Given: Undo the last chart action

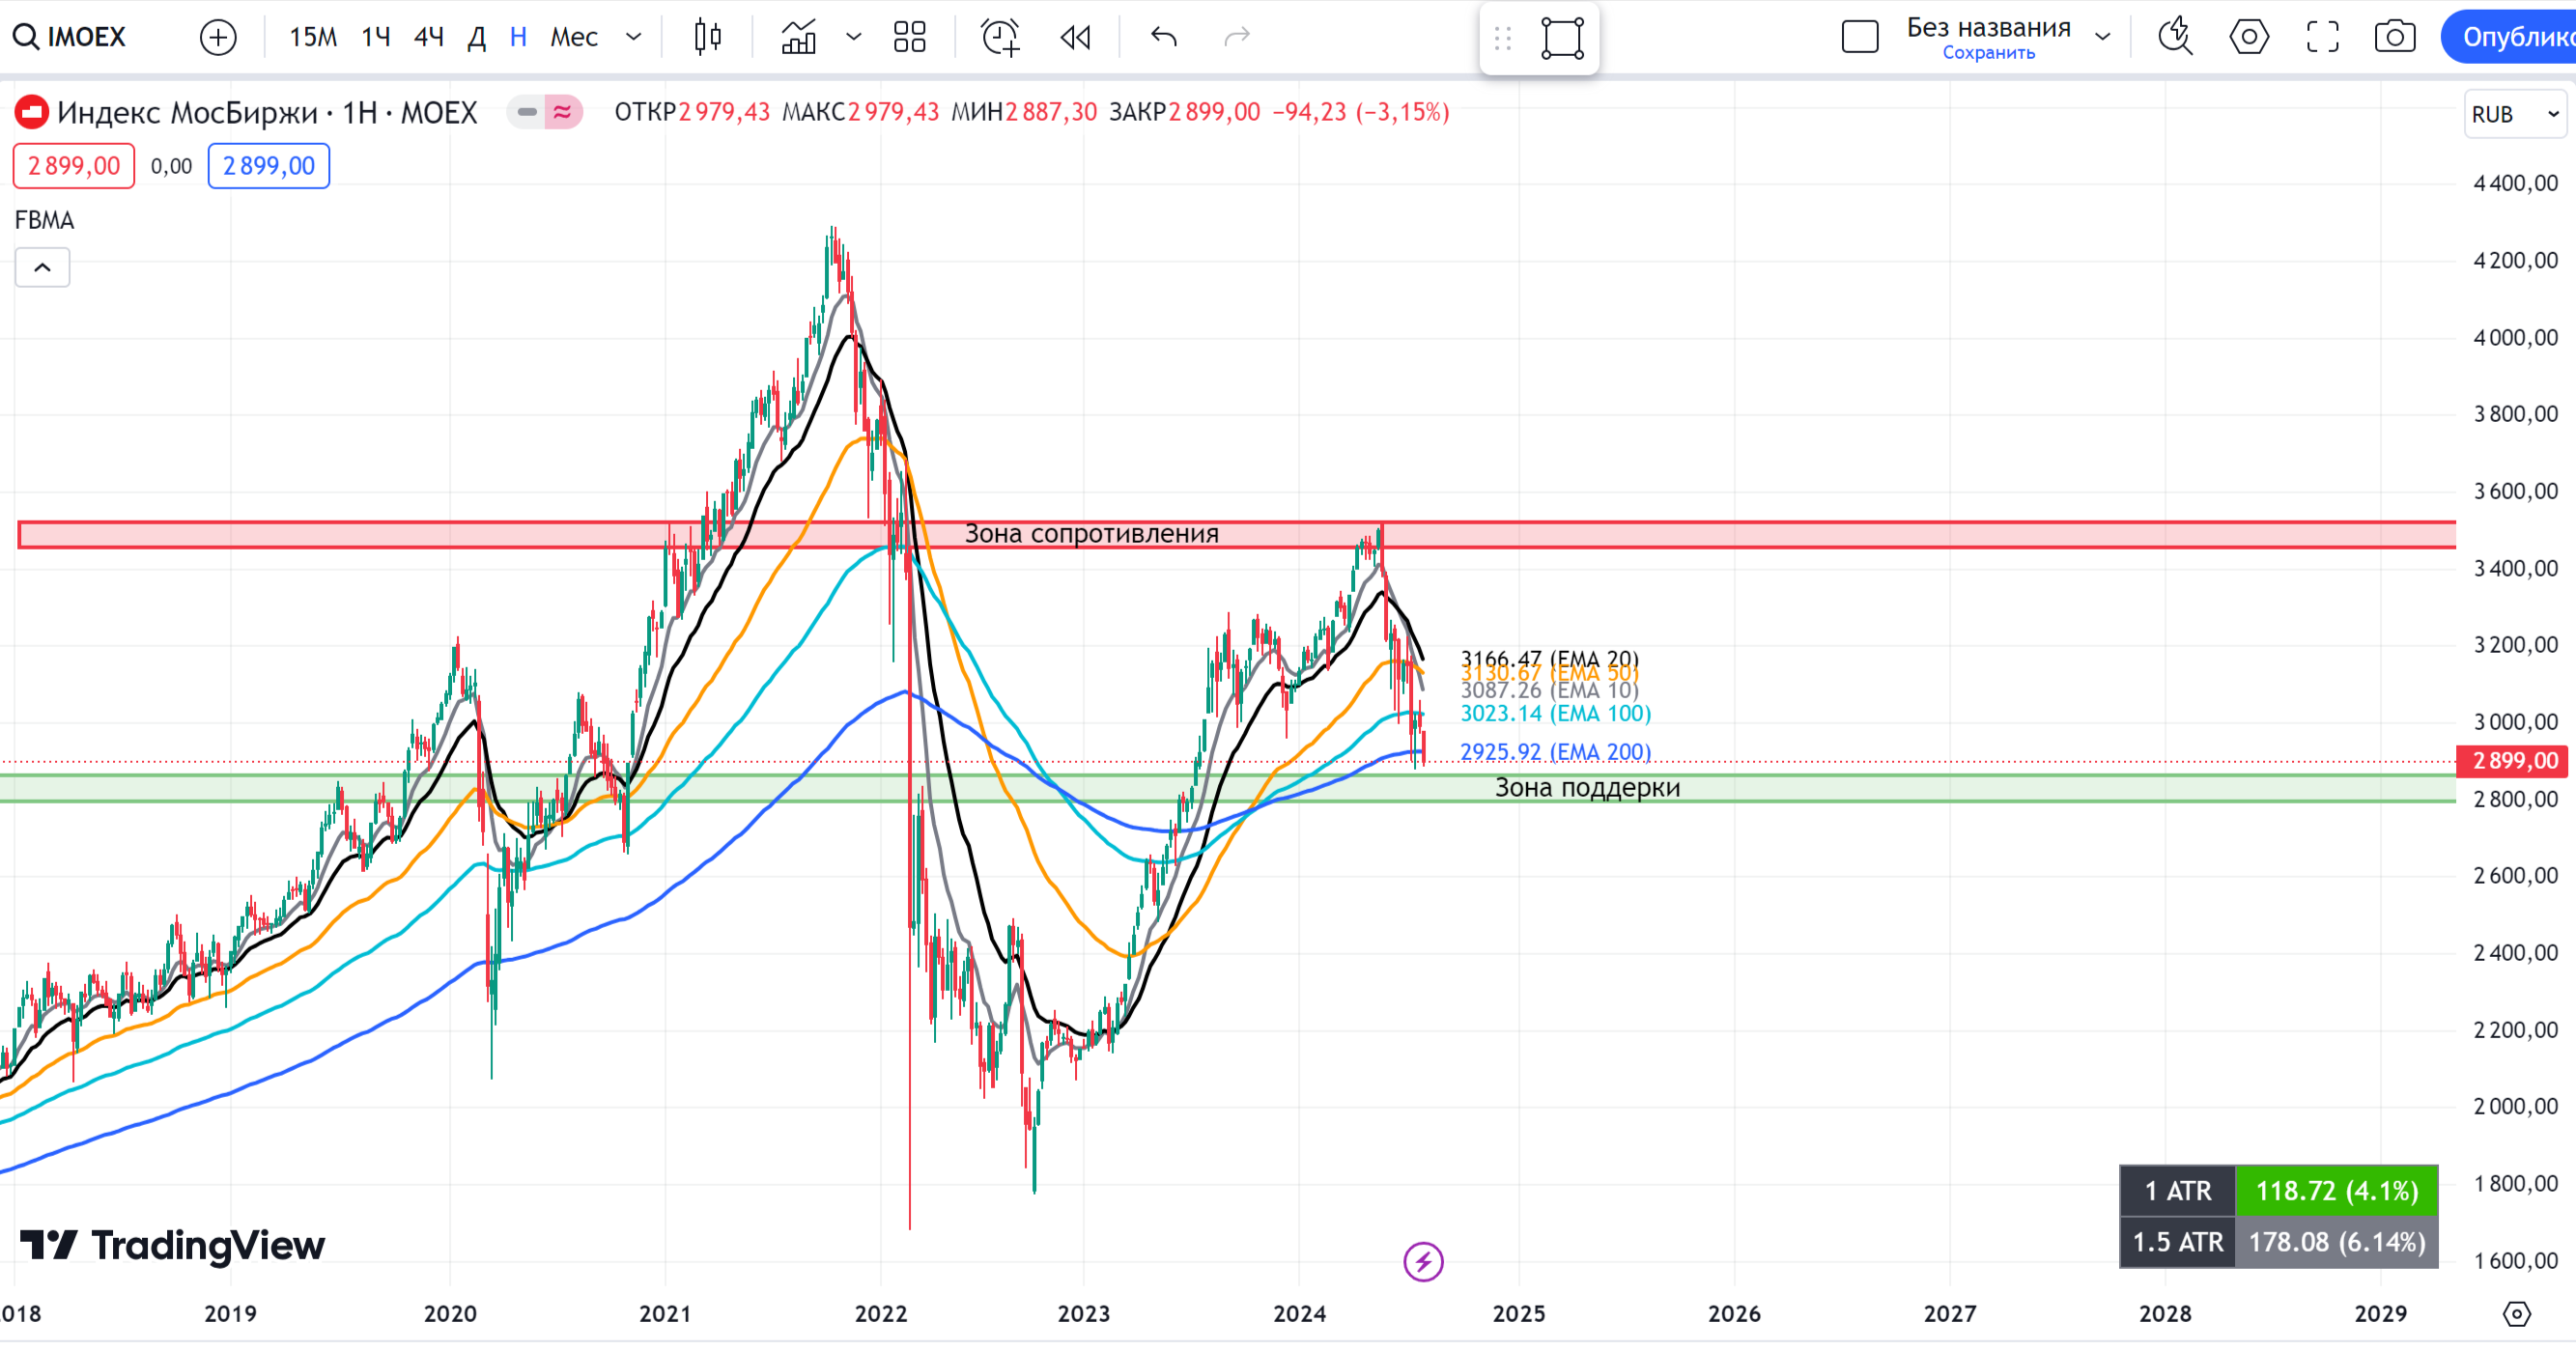Looking at the screenshot, I should (x=1163, y=37).
